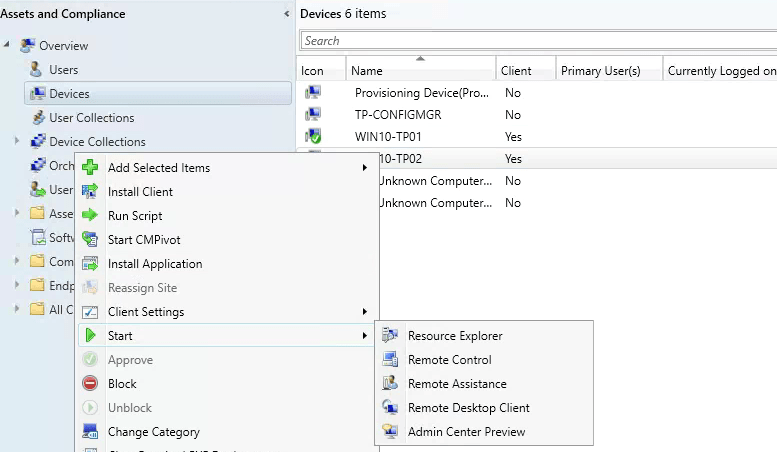Image resolution: width=777 pixels, height=452 pixels.
Task: Open the Users node in the tree
Action: 63,70
